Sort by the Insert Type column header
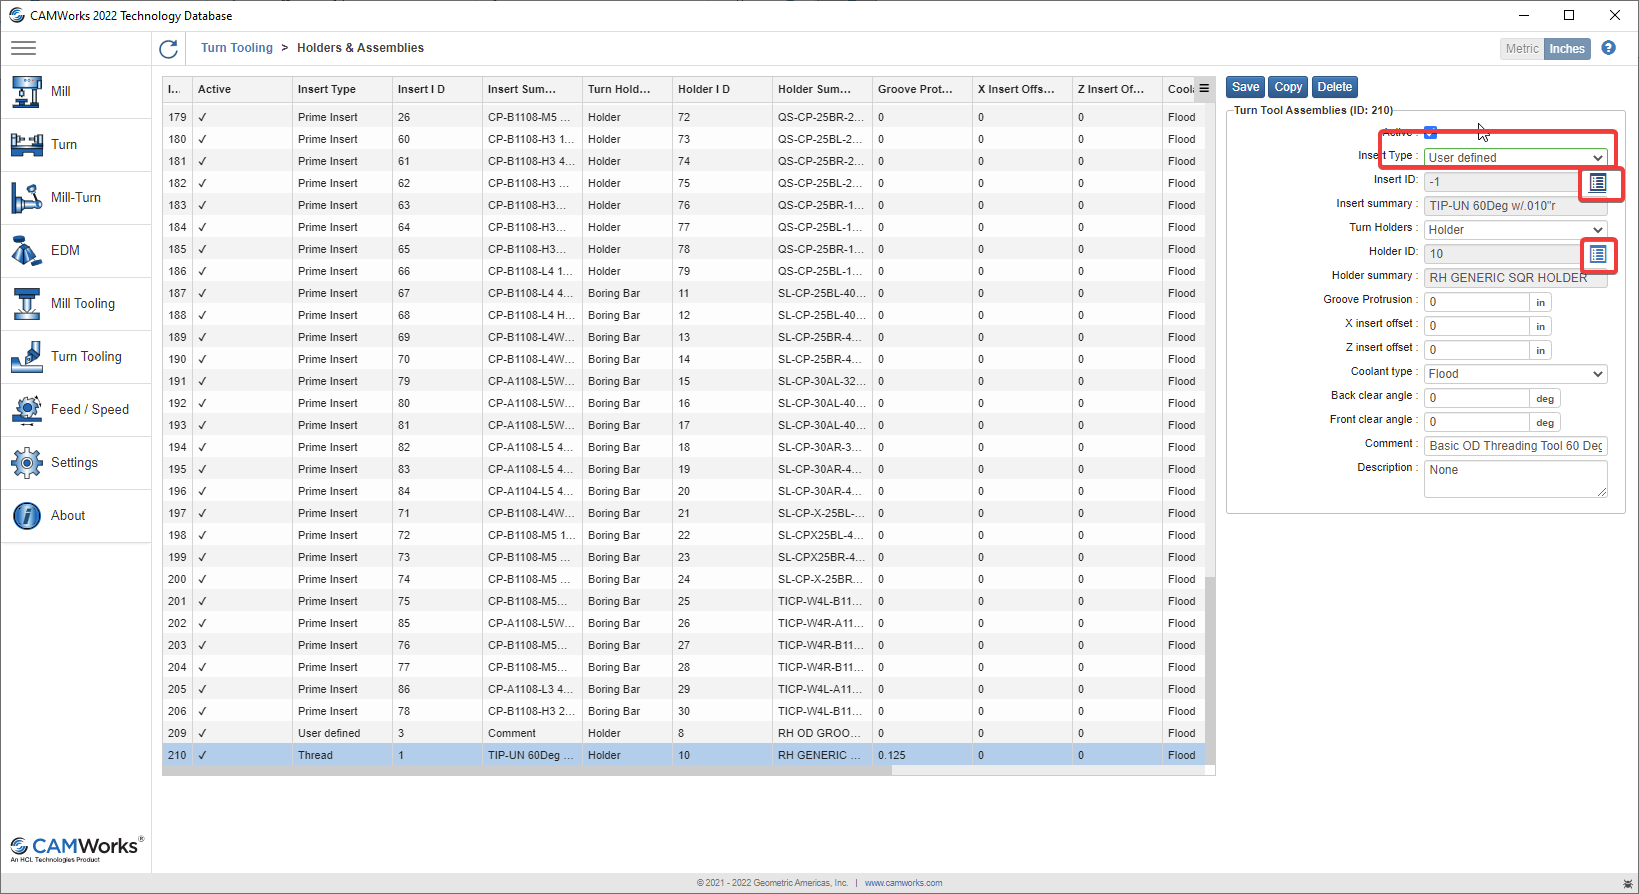Image resolution: width=1639 pixels, height=894 pixels. click(342, 89)
